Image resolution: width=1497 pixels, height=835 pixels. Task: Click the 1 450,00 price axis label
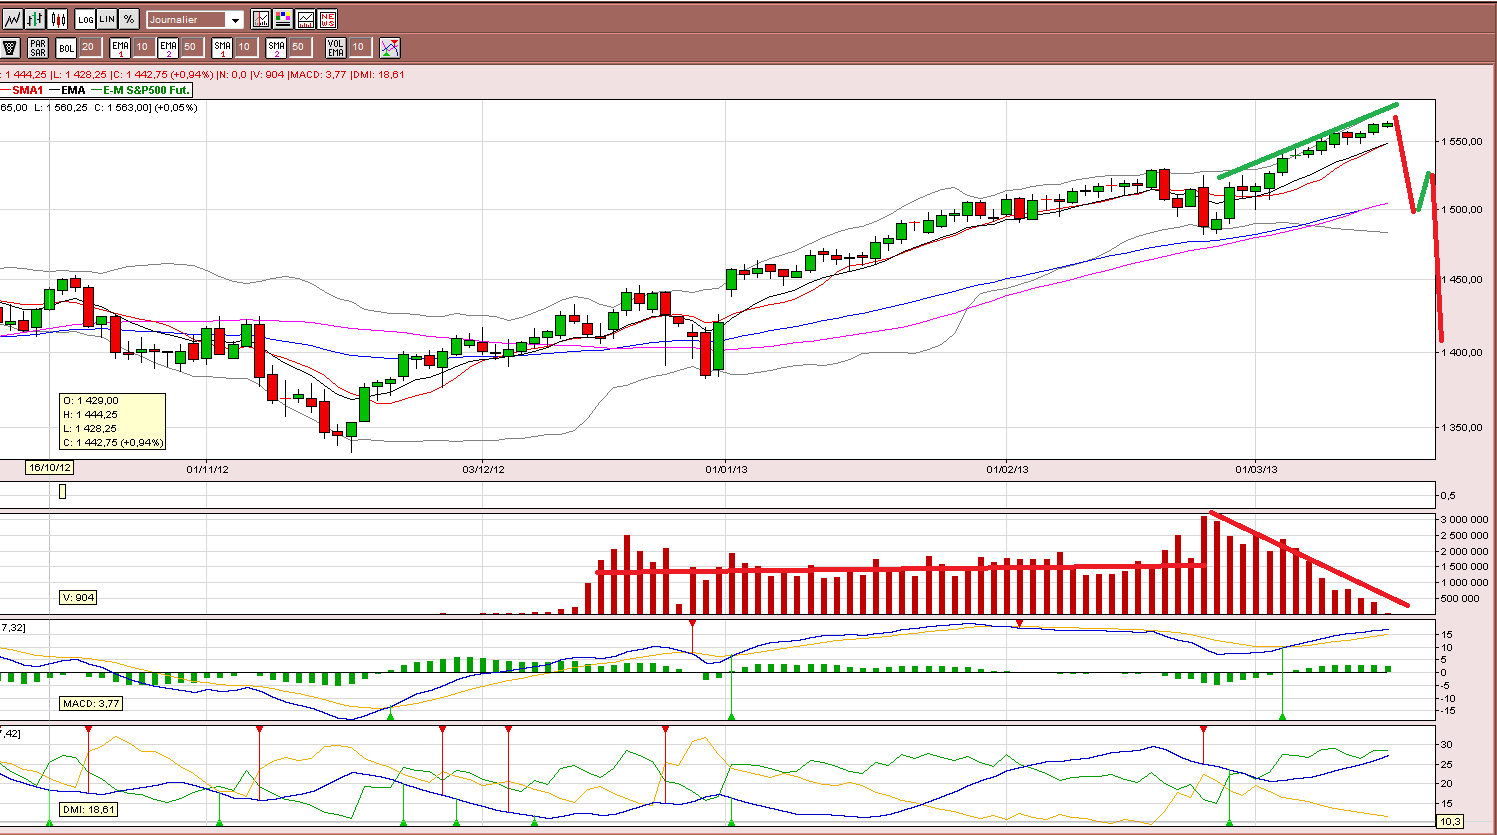(1461, 280)
